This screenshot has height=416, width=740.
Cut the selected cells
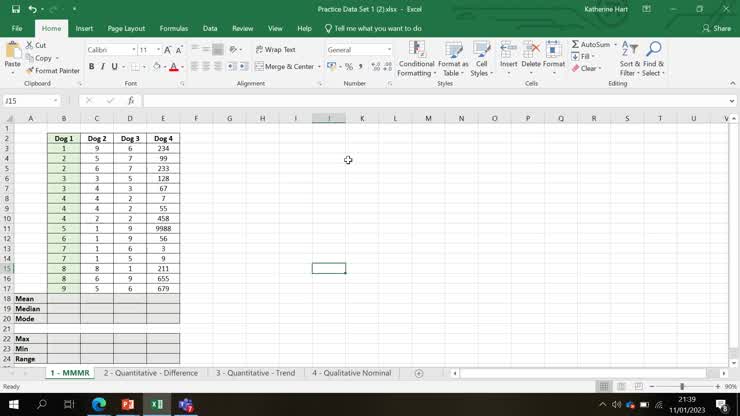pyautogui.click(x=36, y=45)
